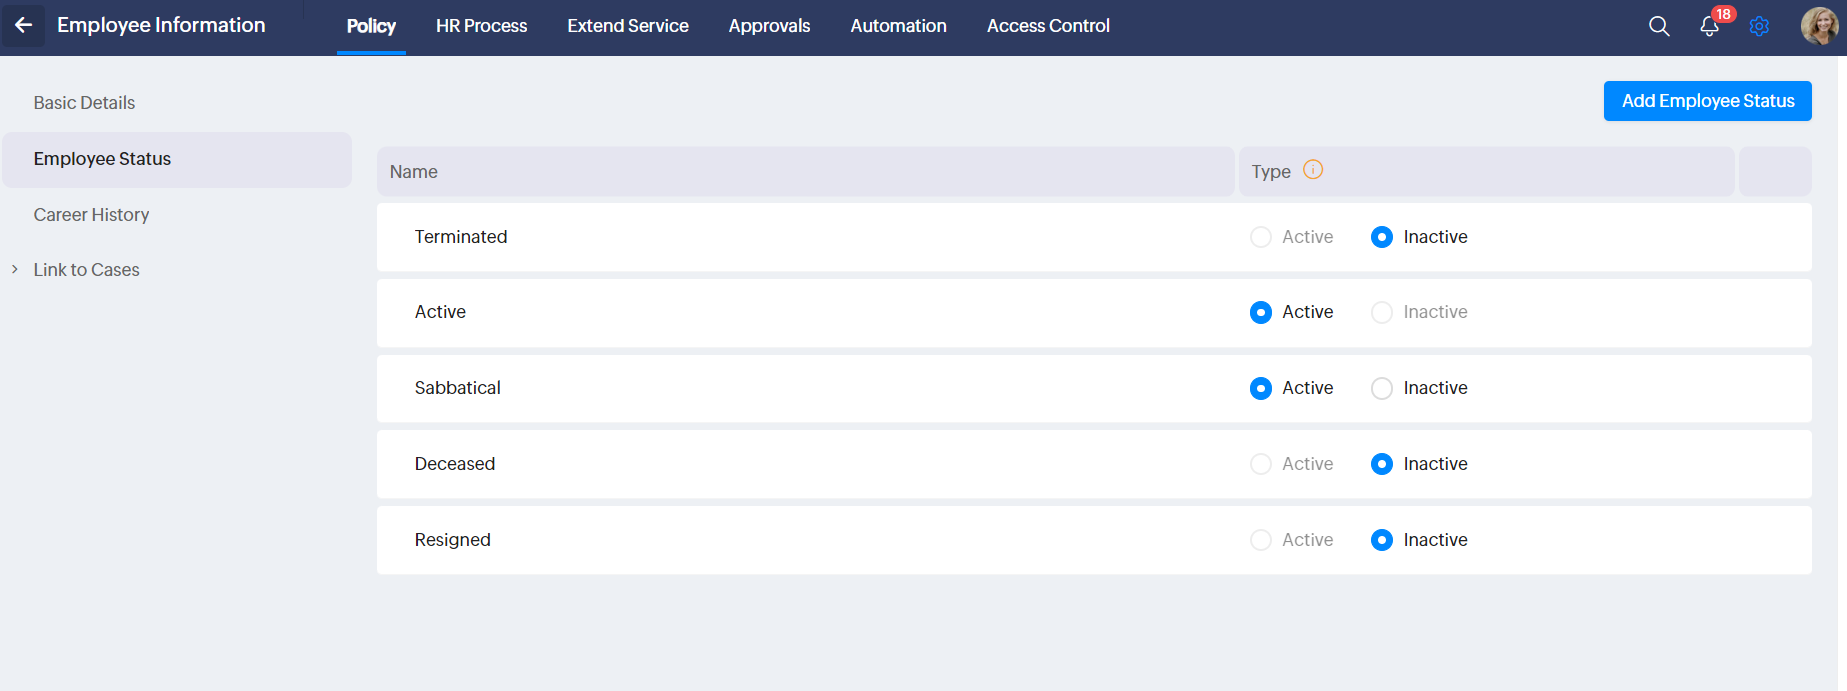Viewport: 1847px width, 691px height.
Task: Select Active radio for Active status
Action: click(1261, 312)
